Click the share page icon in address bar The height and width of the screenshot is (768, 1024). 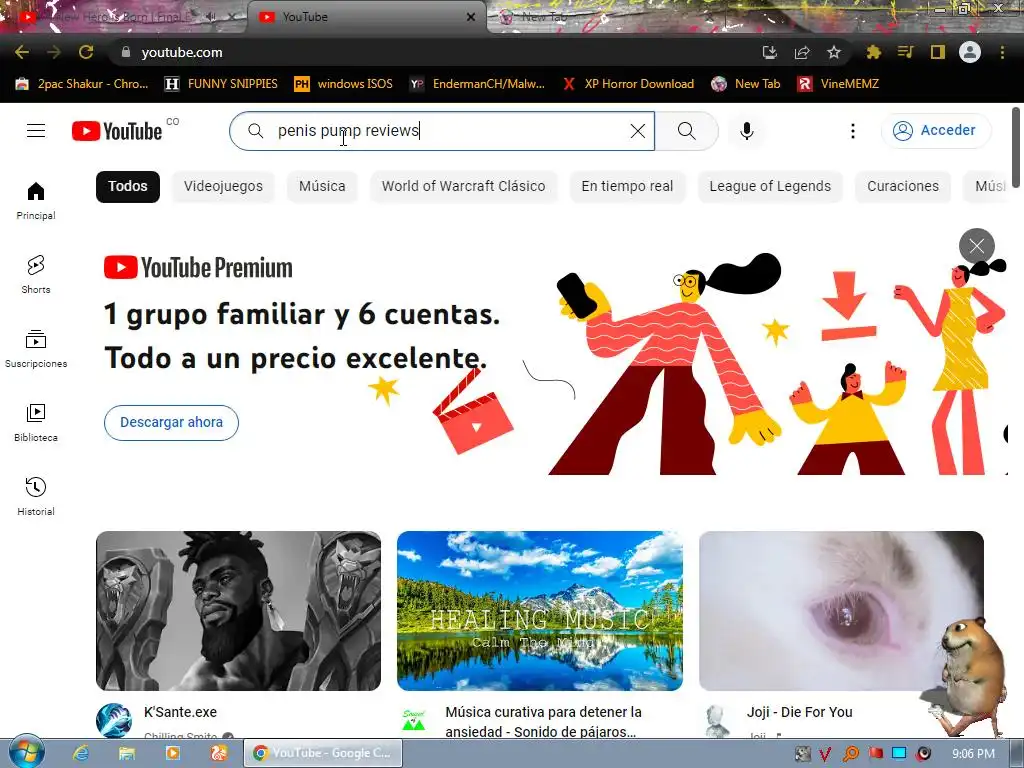coord(802,52)
